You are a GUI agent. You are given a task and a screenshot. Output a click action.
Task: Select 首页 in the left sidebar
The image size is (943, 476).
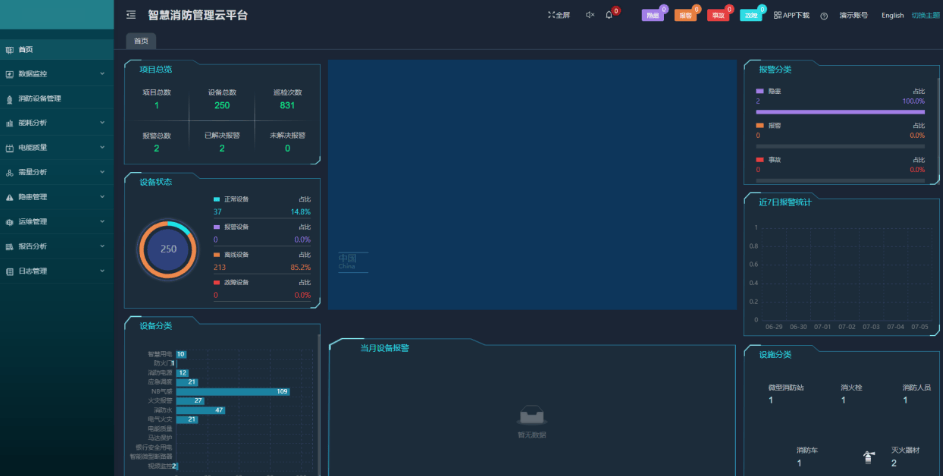click(x=26, y=49)
